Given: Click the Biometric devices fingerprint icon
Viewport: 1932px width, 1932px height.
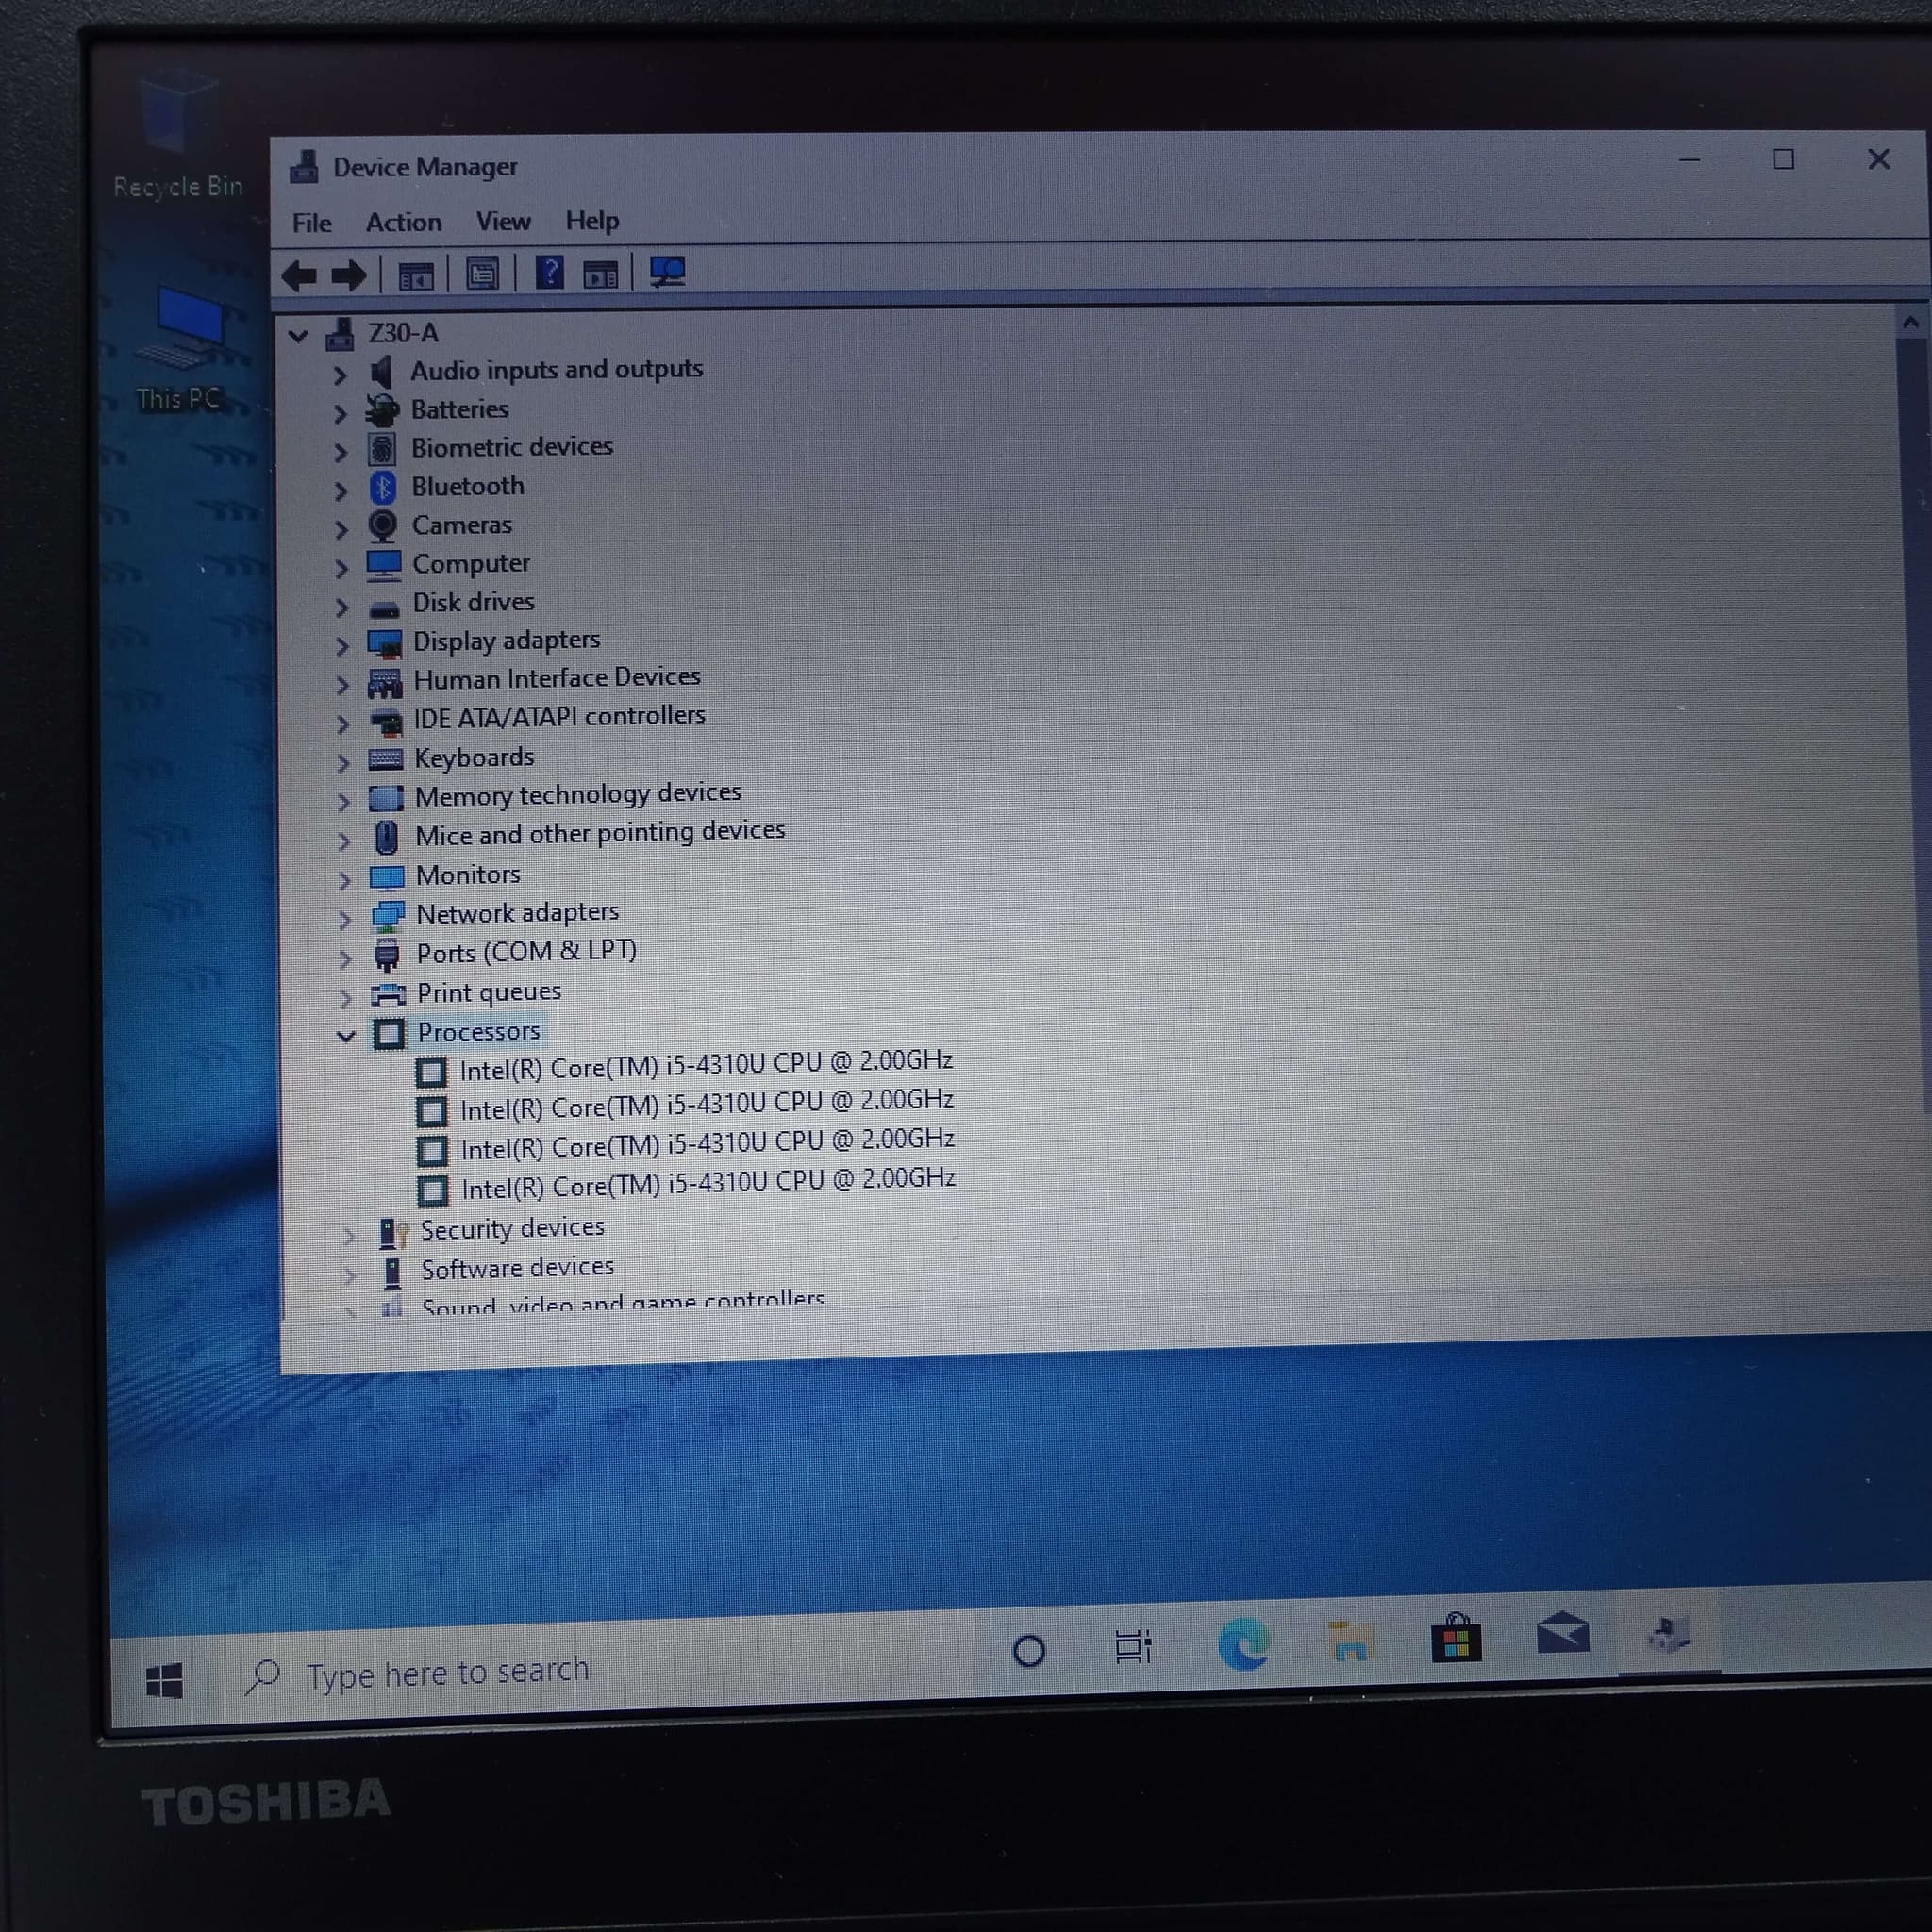Looking at the screenshot, I should pyautogui.click(x=382, y=449).
